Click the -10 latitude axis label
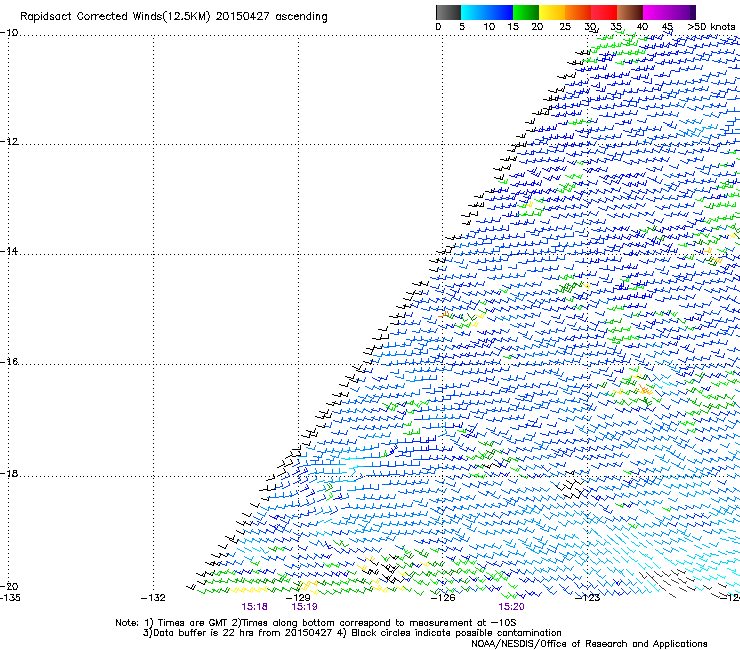Screen dimensions: 740x650 point(9,33)
